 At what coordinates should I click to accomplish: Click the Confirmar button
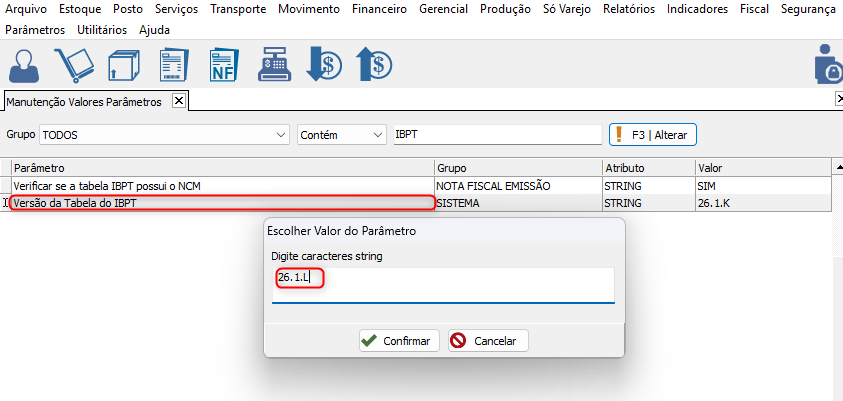399,341
